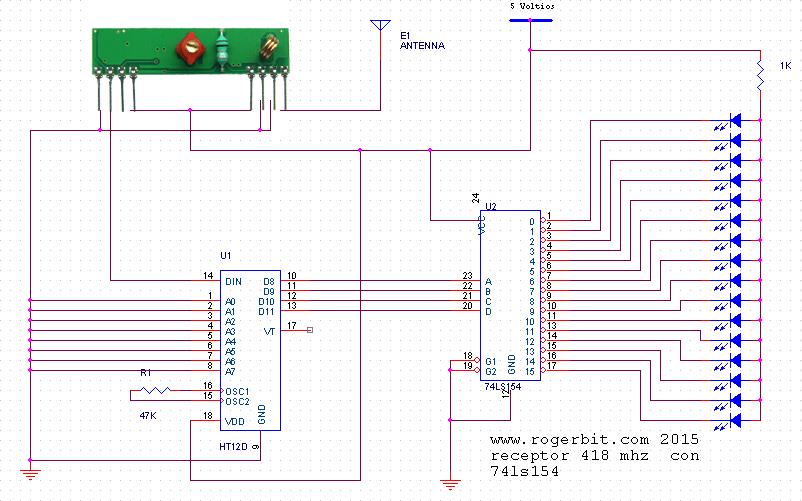Viewport: 802px width, 501px height.
Task: Click pin number 24 above U2
Action: tap(475, 198)
